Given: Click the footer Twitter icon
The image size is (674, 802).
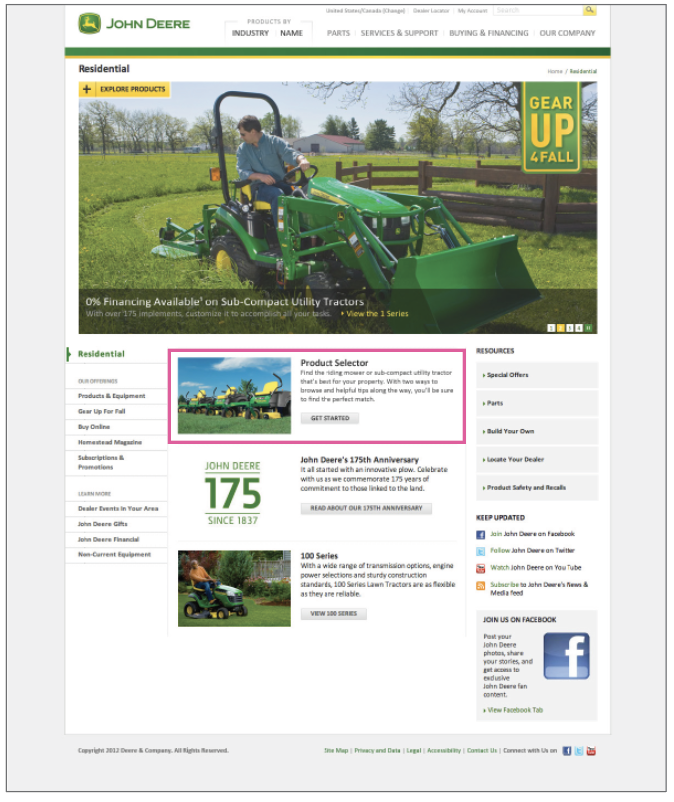Looking at the screenshot, I should click(x=579, y=751).
